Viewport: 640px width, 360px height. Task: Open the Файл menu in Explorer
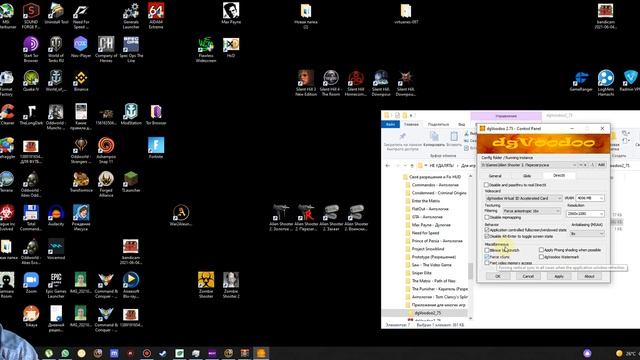[x=390, y=124]
